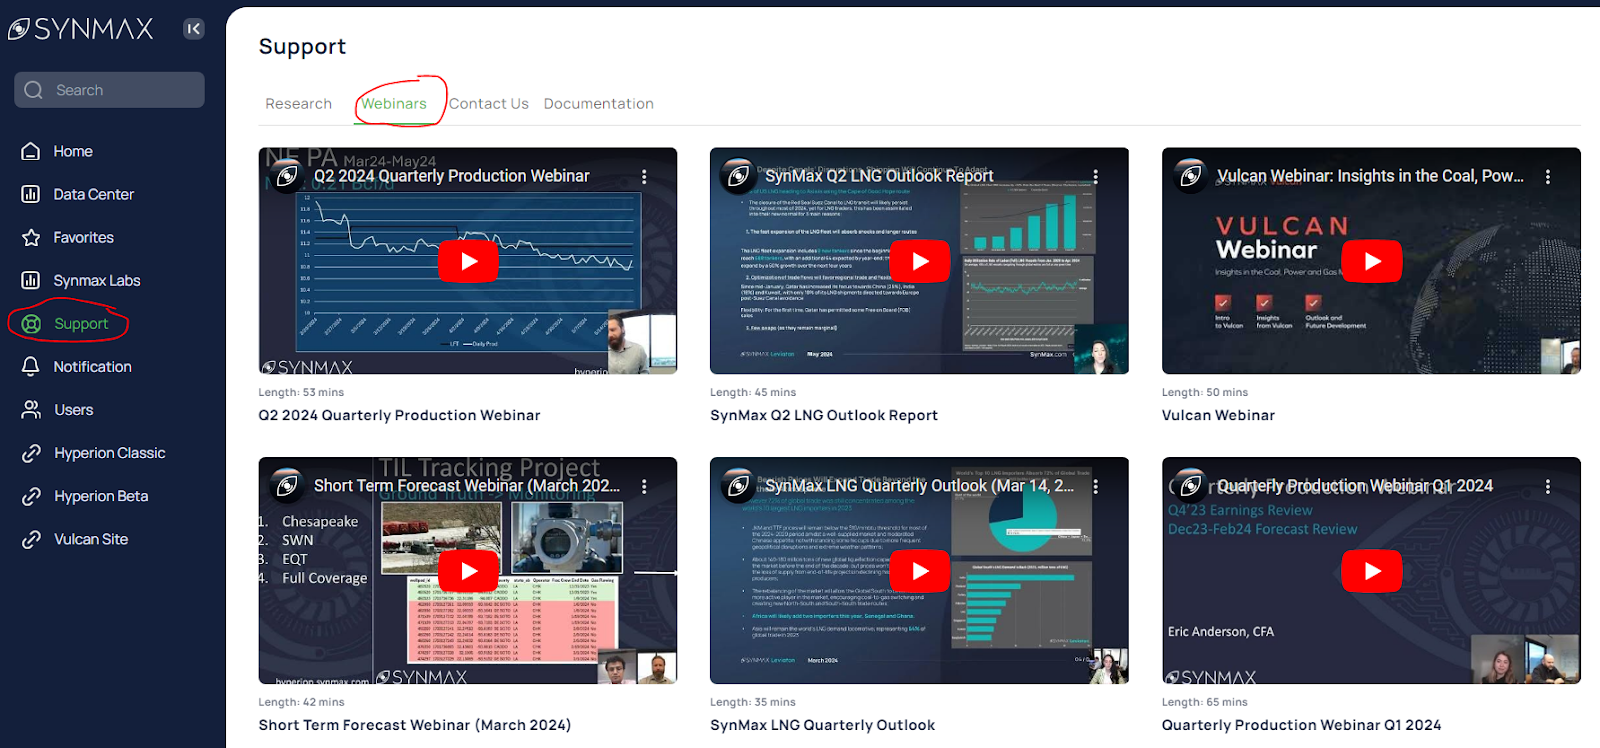Open Data Center from the sidebar icon
The width and height of the screenshot is (1600, 748).
(31, 194)
